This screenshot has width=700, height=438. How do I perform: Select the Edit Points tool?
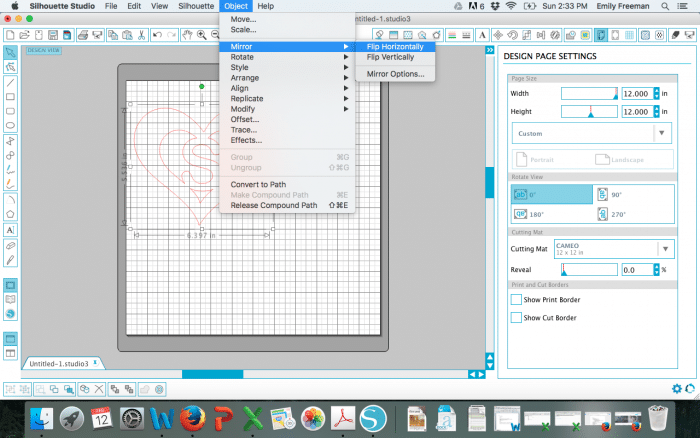click(x=10, y=67)
